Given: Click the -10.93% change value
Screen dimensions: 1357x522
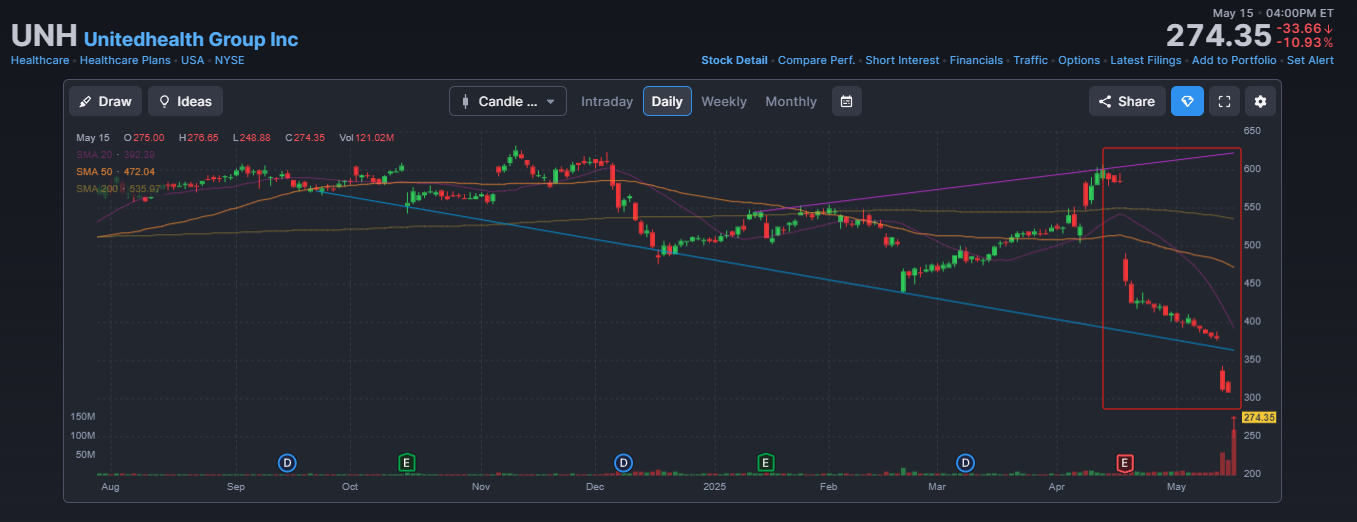Looking at the screenshot, I should [1305, 43].
